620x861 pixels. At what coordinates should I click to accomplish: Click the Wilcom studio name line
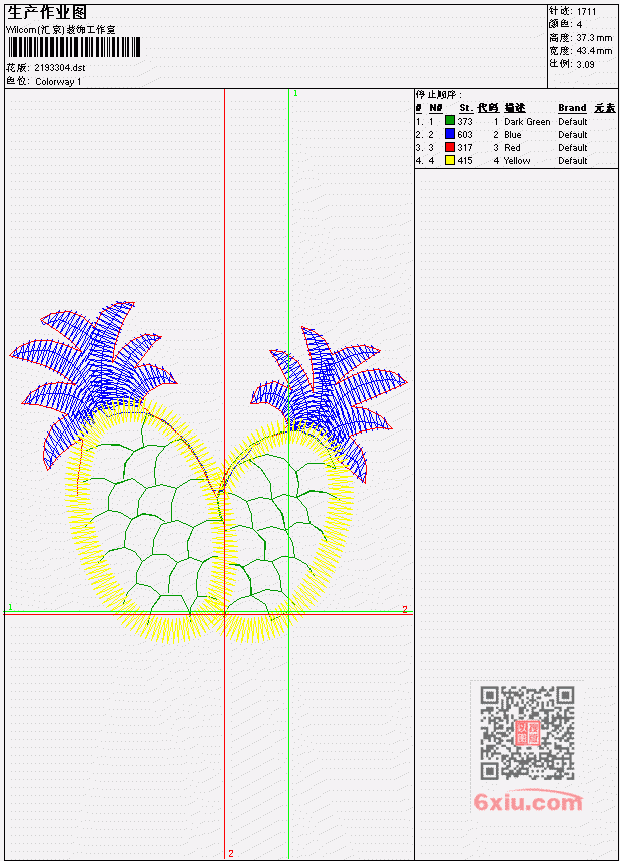(x=61, y=30)
